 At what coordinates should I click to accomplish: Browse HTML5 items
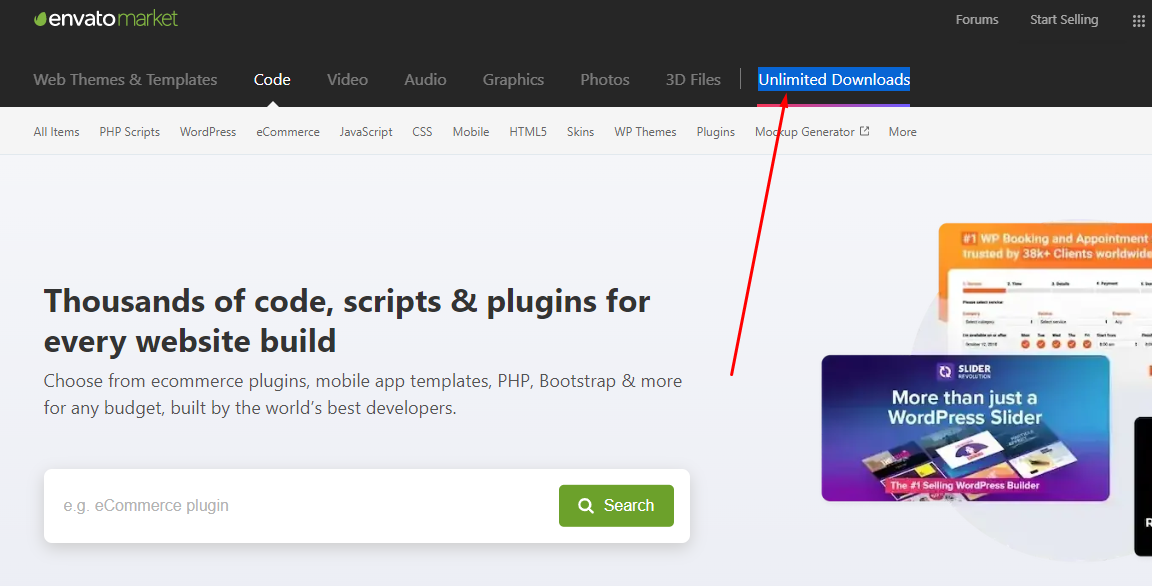(x=528, y=132)
